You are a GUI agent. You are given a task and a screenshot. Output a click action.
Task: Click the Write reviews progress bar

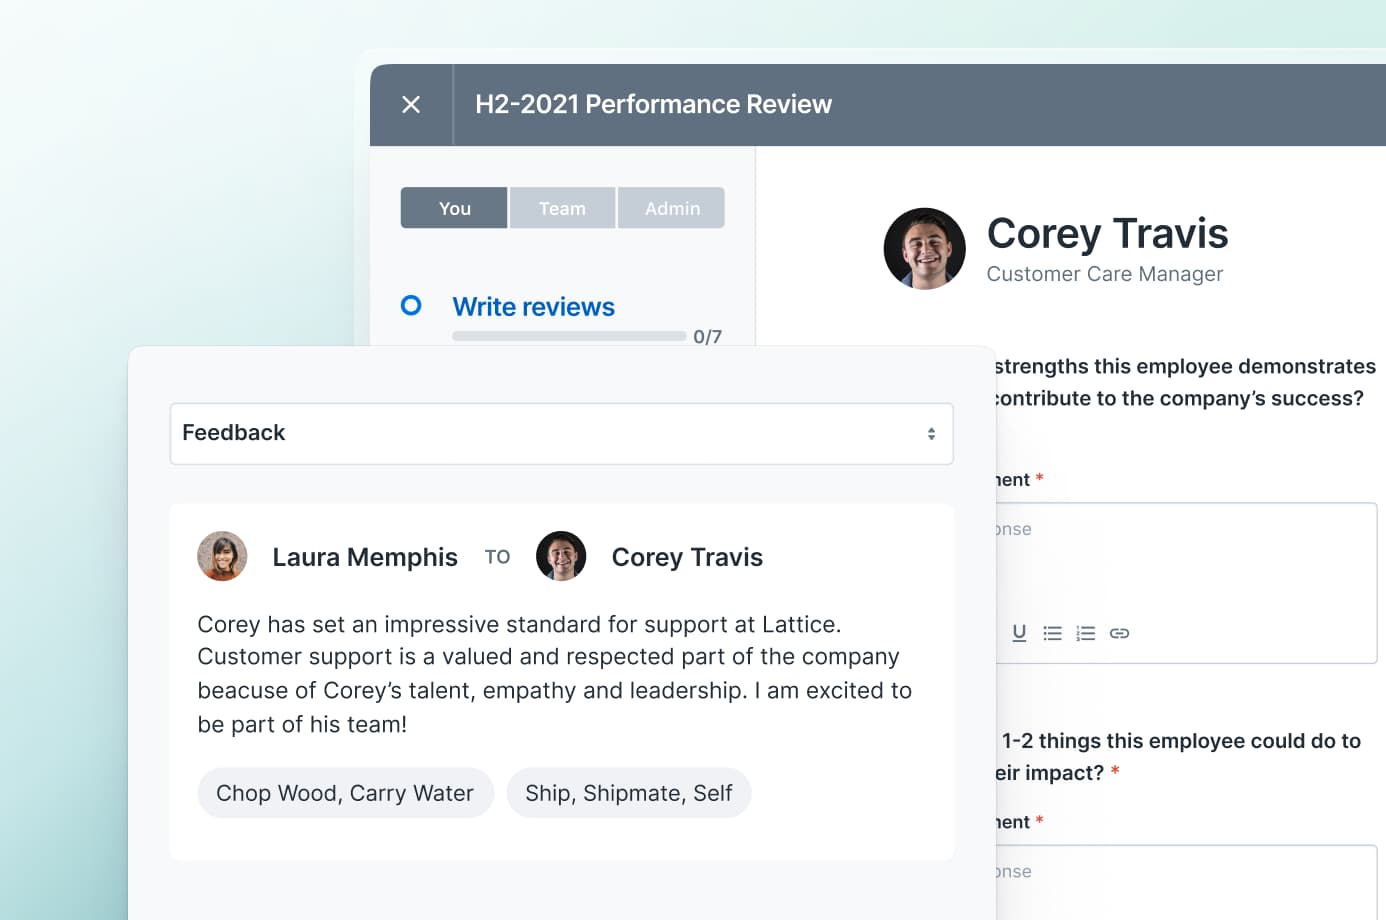coord(569,336)
